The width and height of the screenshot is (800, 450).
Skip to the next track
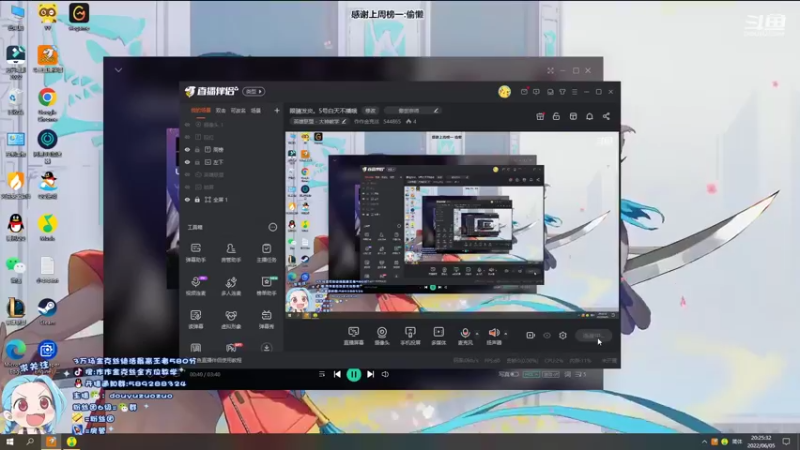370,374
